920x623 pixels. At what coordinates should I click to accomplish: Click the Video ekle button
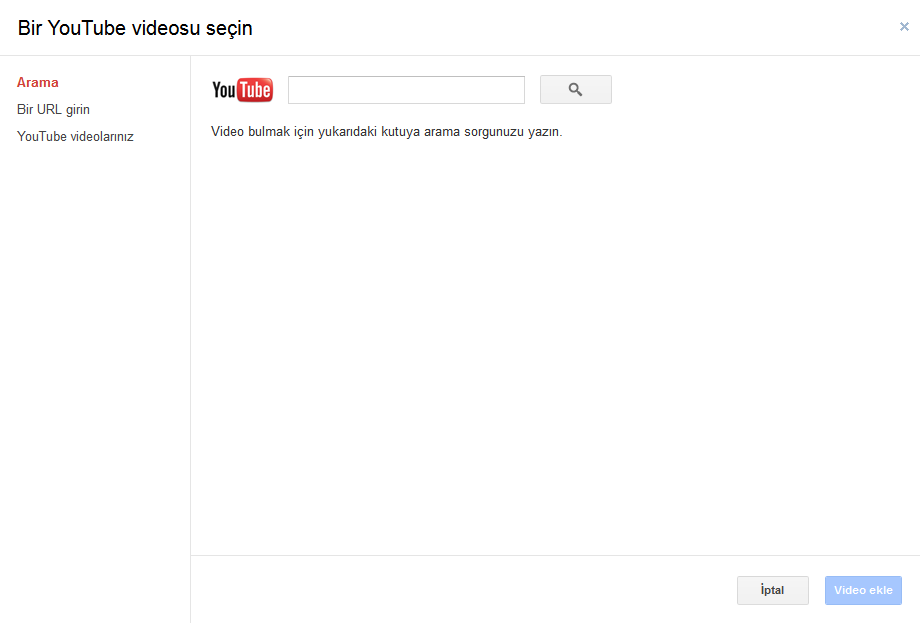[863, 590]
